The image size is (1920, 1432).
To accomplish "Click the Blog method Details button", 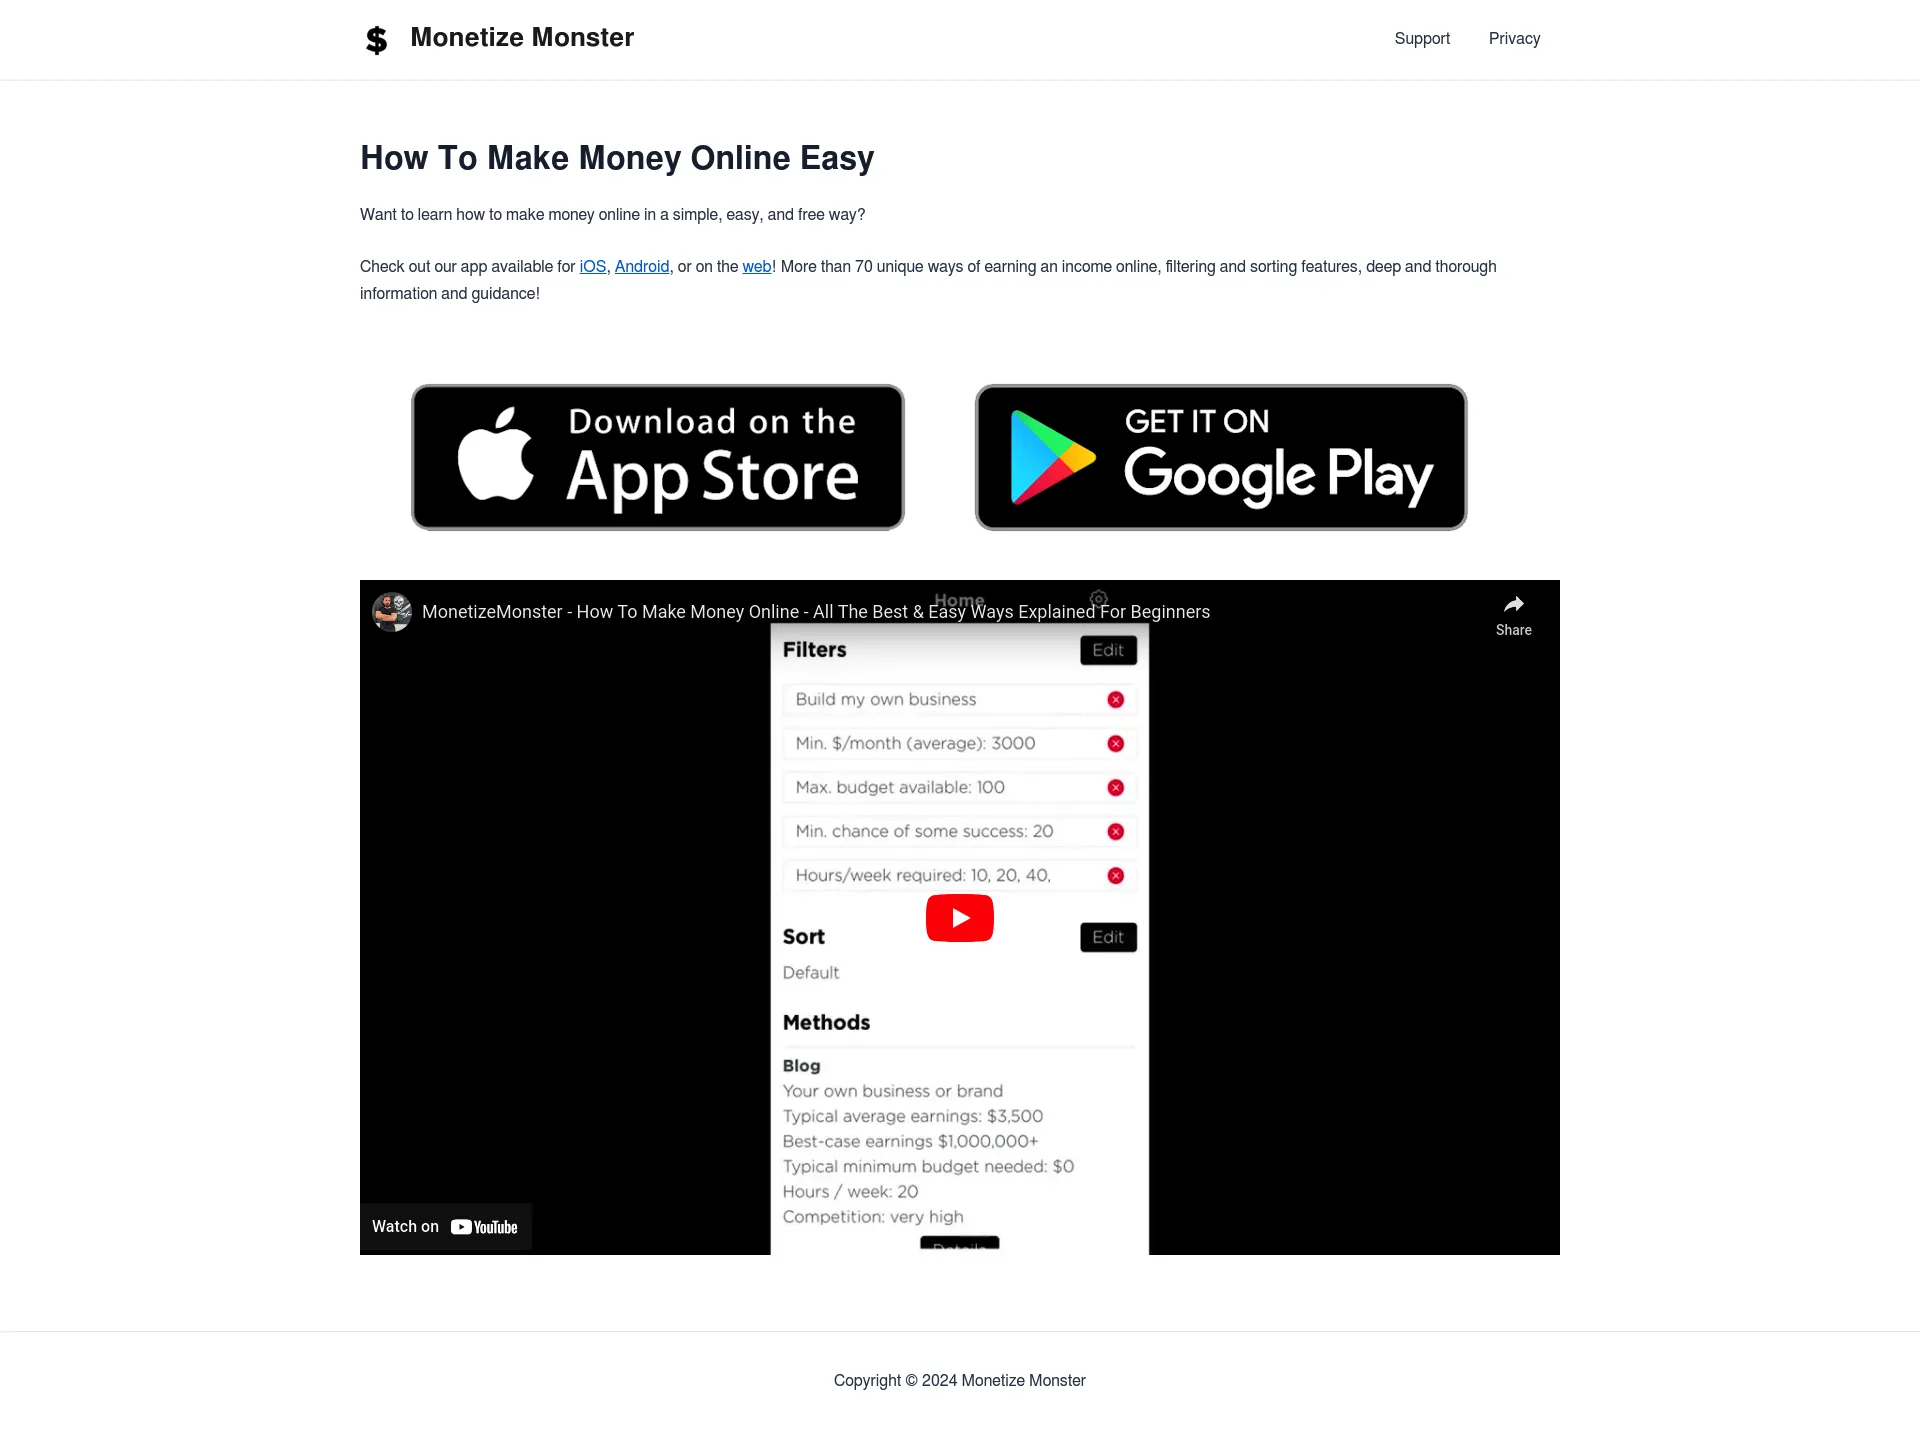I will click(x=959, y=1244).
